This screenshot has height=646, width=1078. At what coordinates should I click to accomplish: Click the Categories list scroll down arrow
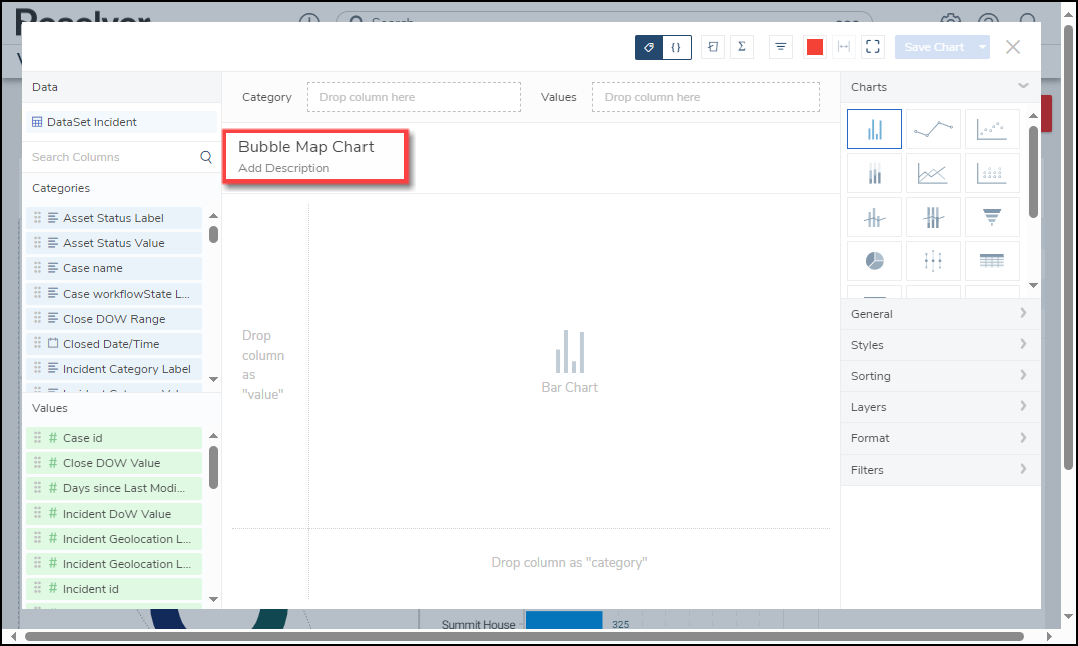coord(213,379)
